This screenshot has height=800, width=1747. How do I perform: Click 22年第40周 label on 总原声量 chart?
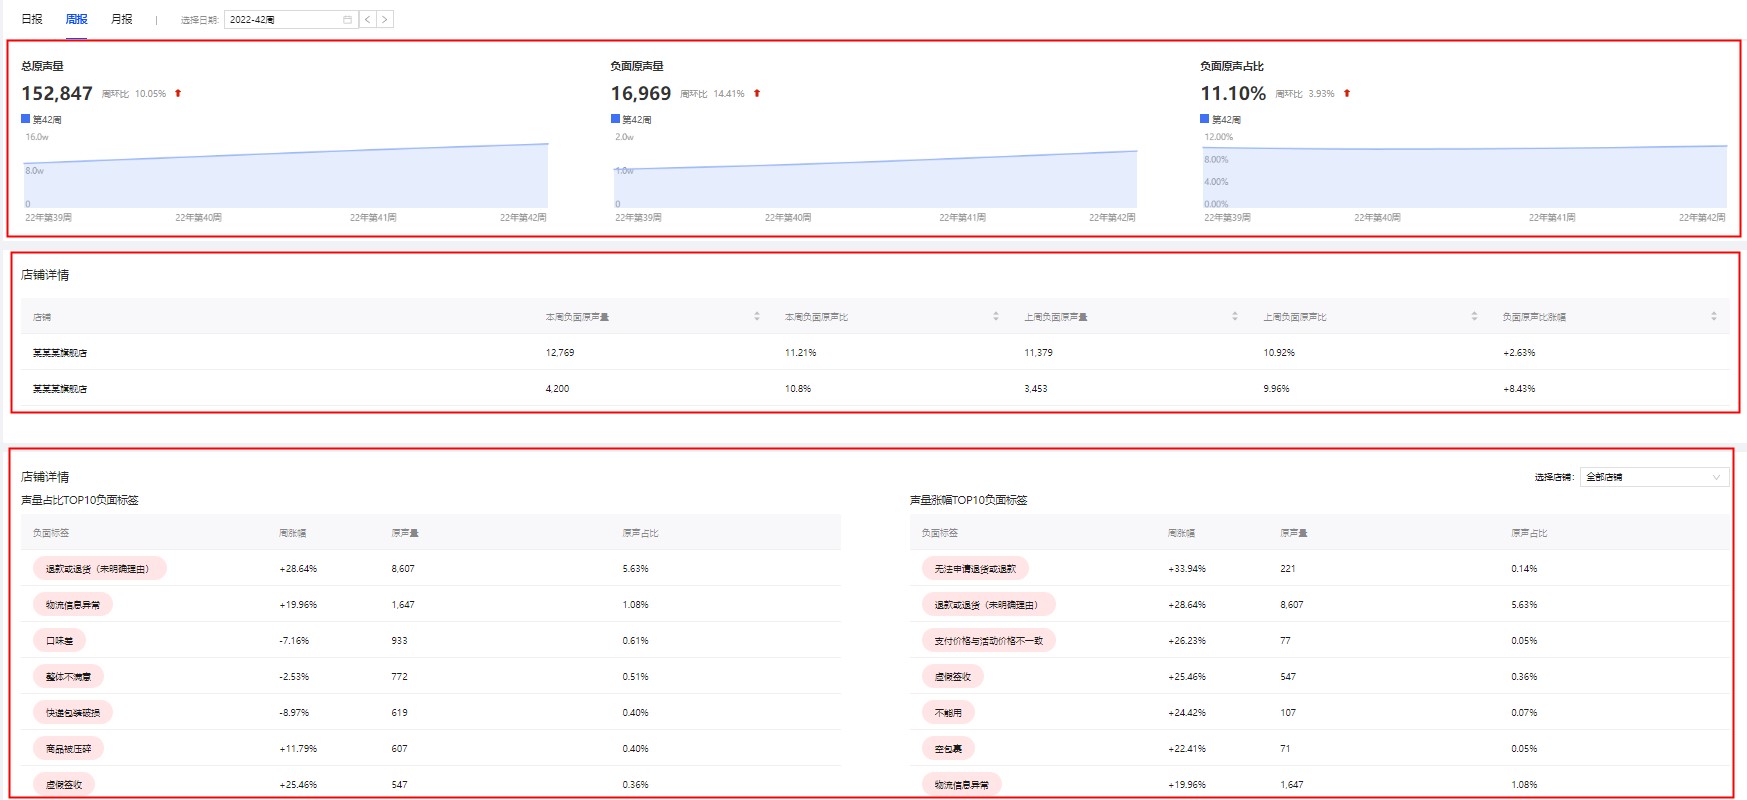point(198,217)
